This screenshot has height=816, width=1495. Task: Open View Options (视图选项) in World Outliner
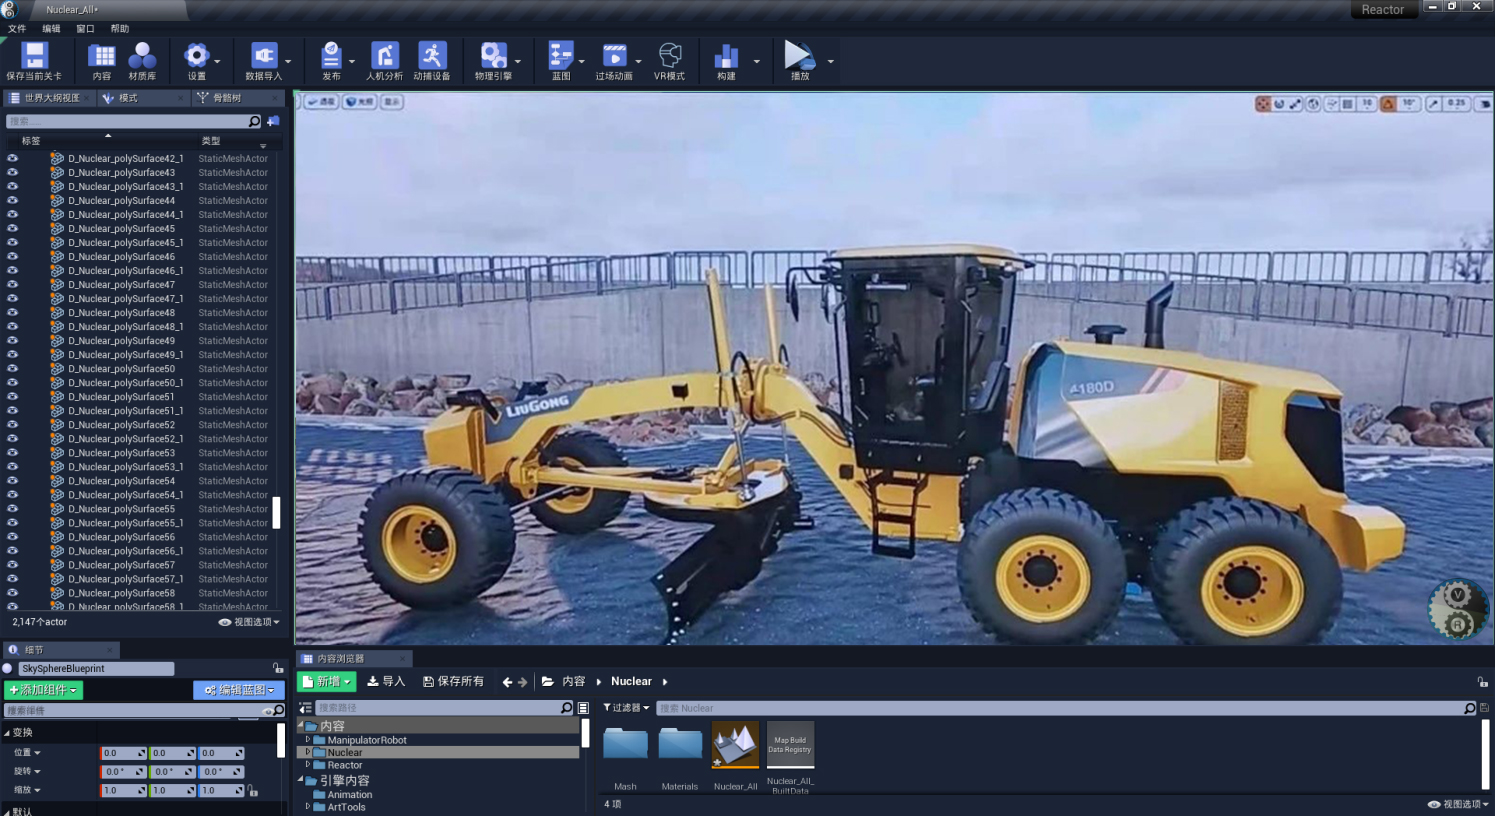point(249,622)
